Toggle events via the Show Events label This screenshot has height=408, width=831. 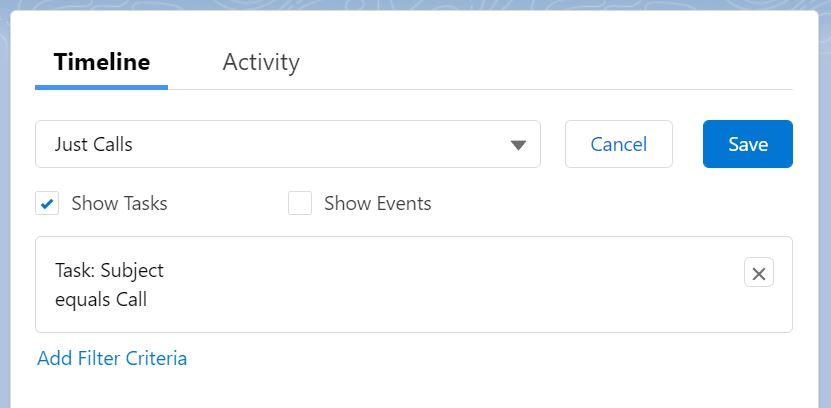click(378, 203)
